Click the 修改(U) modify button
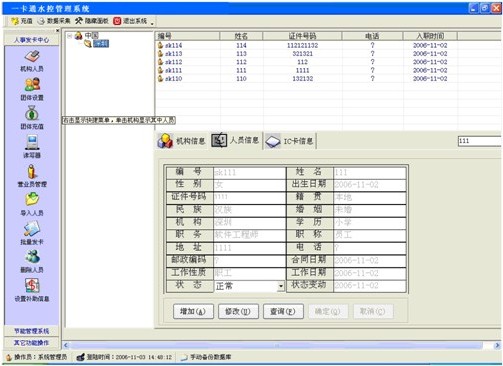This screenshot has height=366, width=503. tap(238, 311)
